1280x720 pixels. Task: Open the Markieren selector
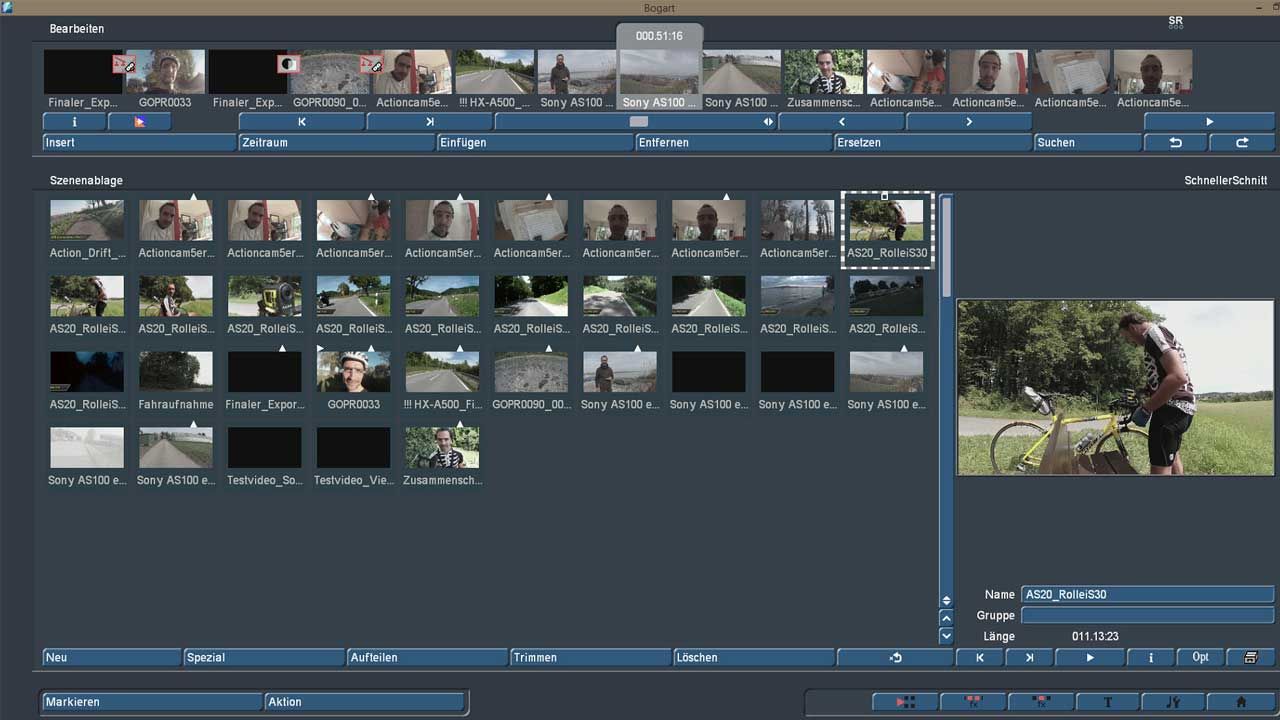coord(152,702)
